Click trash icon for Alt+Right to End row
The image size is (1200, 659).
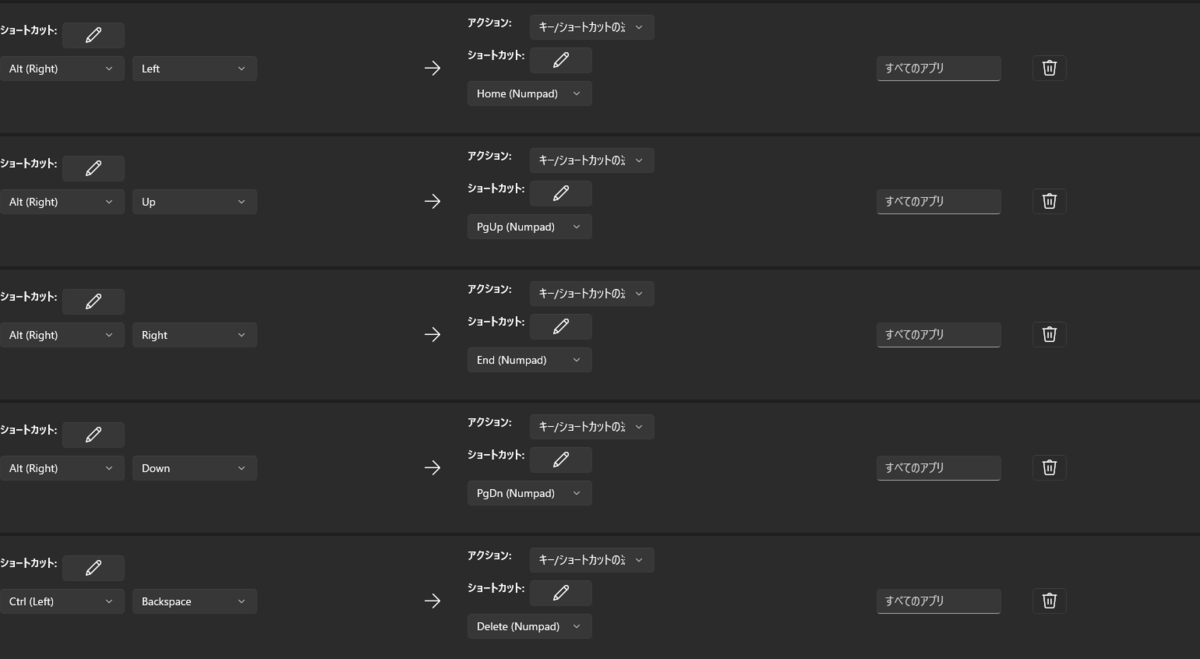click(x=1049, y=334)
